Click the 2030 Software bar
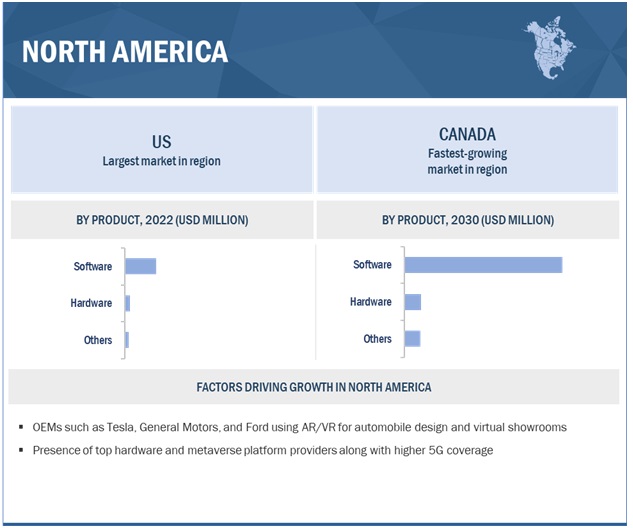This screenshot has height=528, width=633. [483, 265]
